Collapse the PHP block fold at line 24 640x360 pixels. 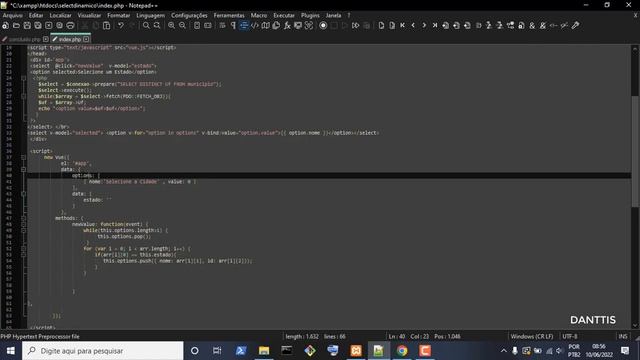pos(24,78)
